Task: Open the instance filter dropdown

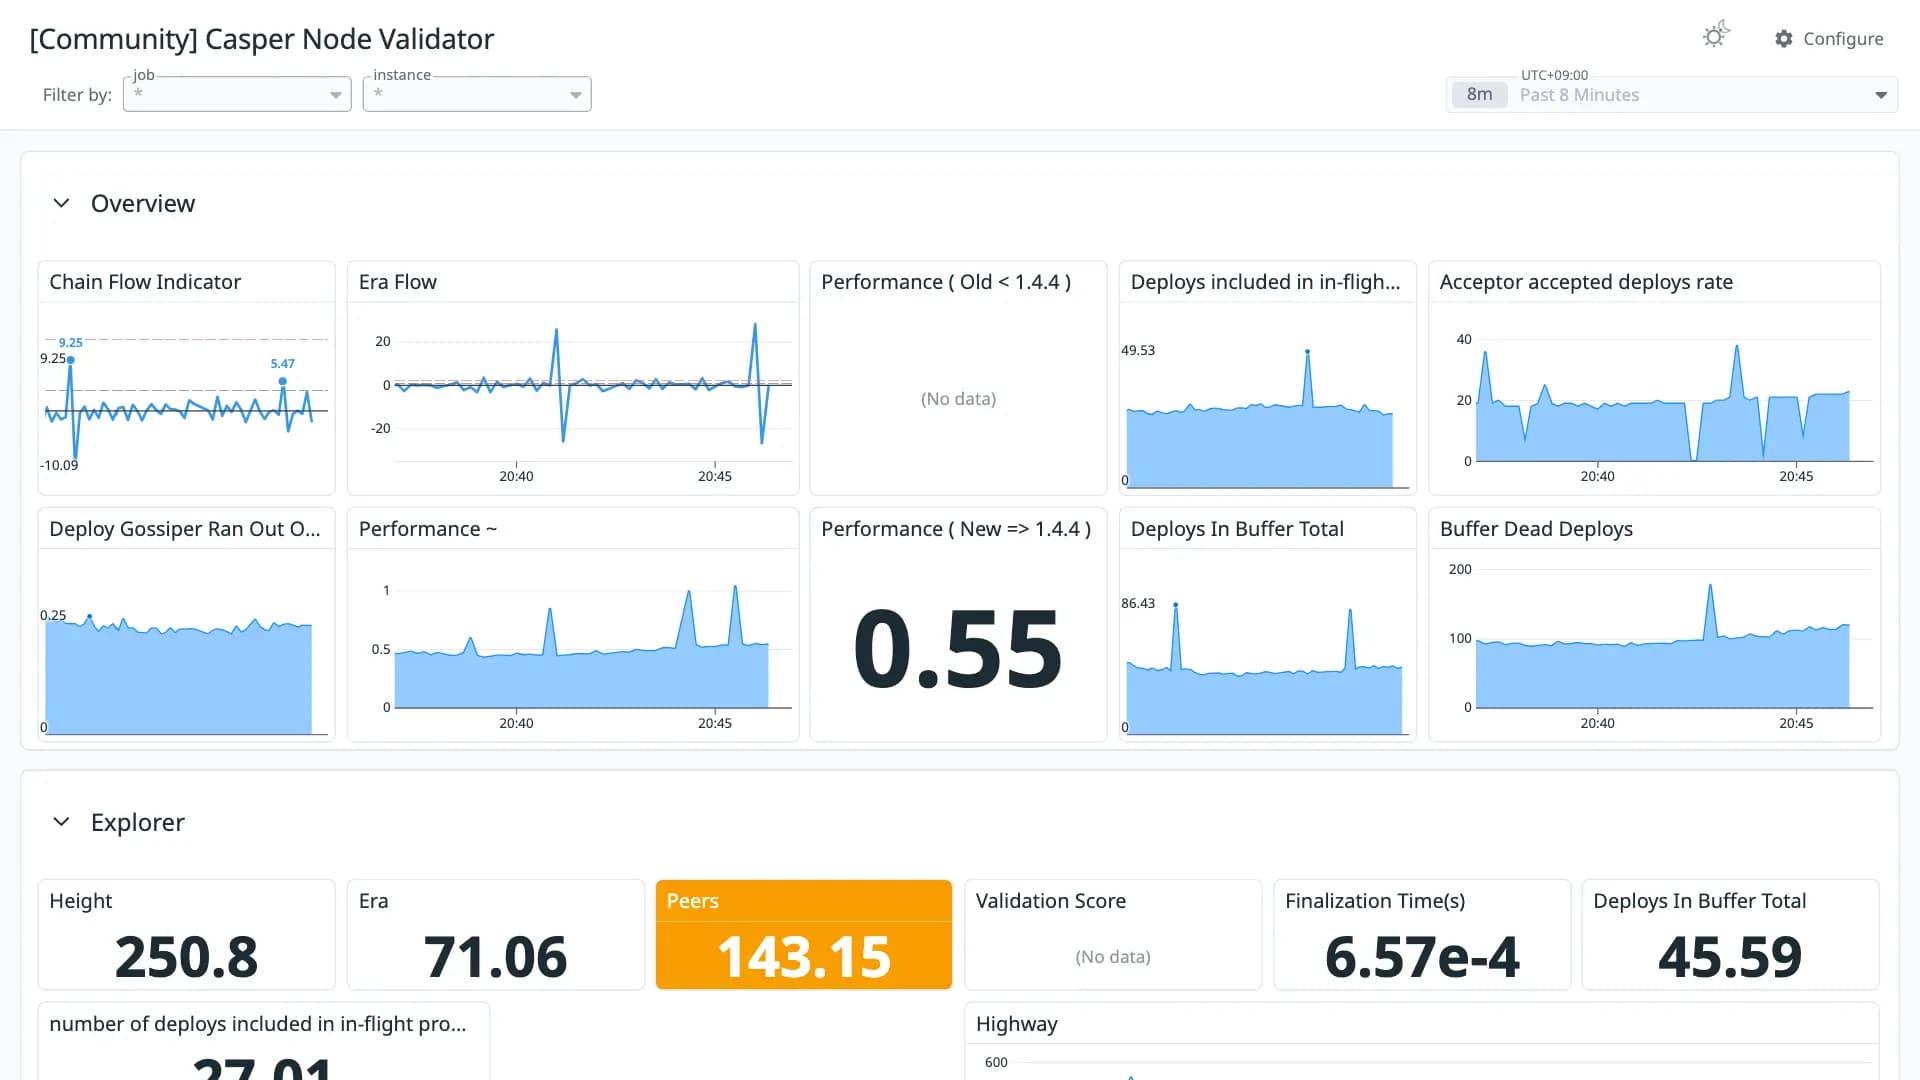Action: (x=477, y=94)
